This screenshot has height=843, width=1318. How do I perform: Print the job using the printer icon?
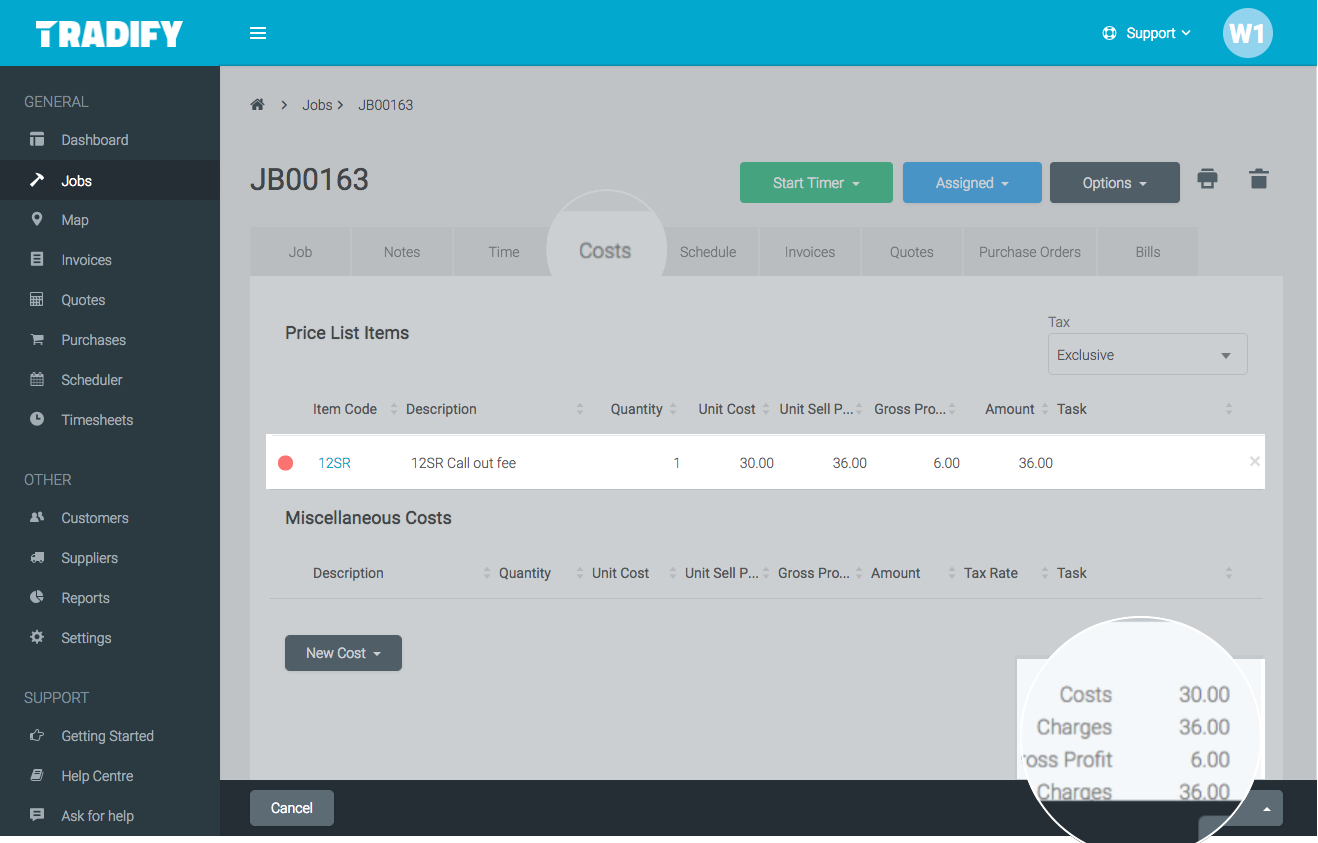1207,179
